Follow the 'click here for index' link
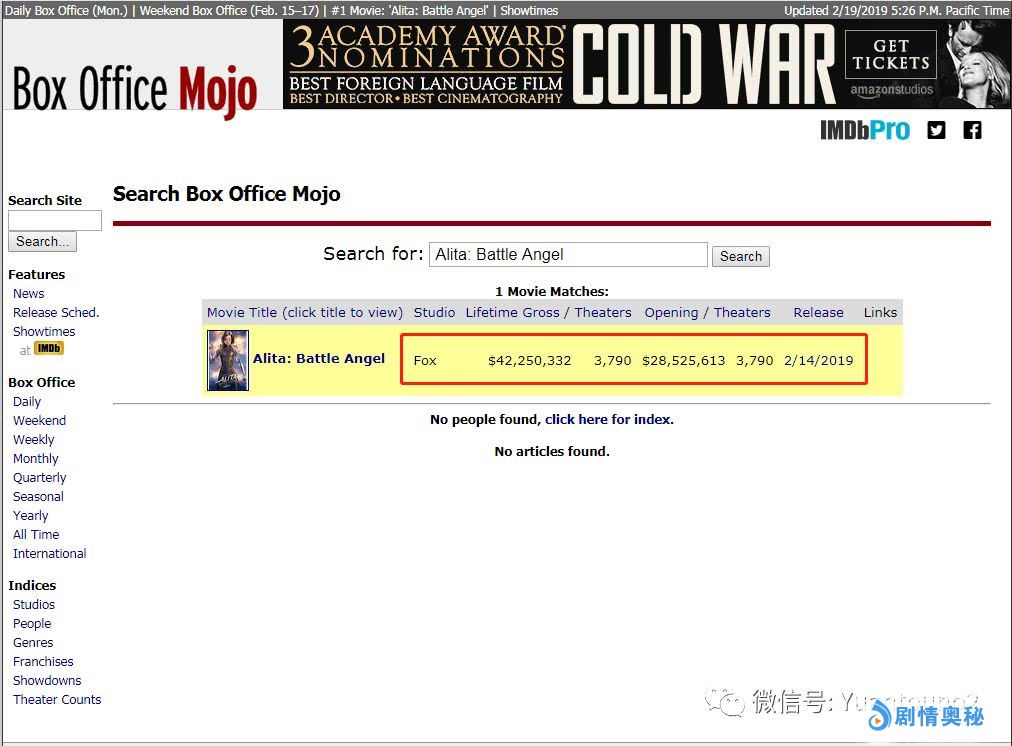Screen dimensions: 1012x746 tap(607, 420)
